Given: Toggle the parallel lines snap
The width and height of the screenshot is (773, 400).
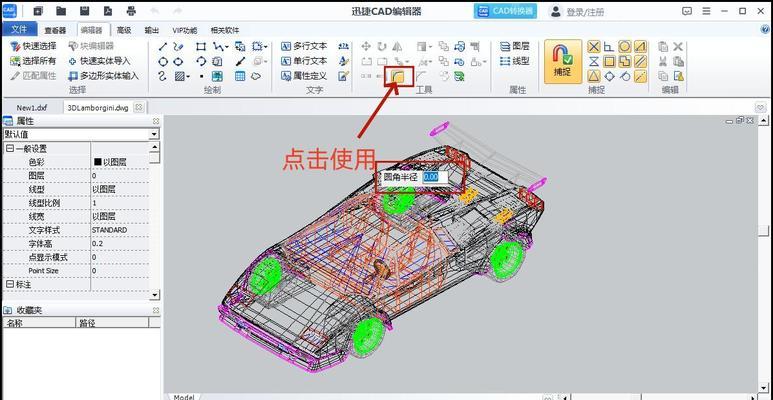Looking at the screenshot, I should [x=640, y=62].
